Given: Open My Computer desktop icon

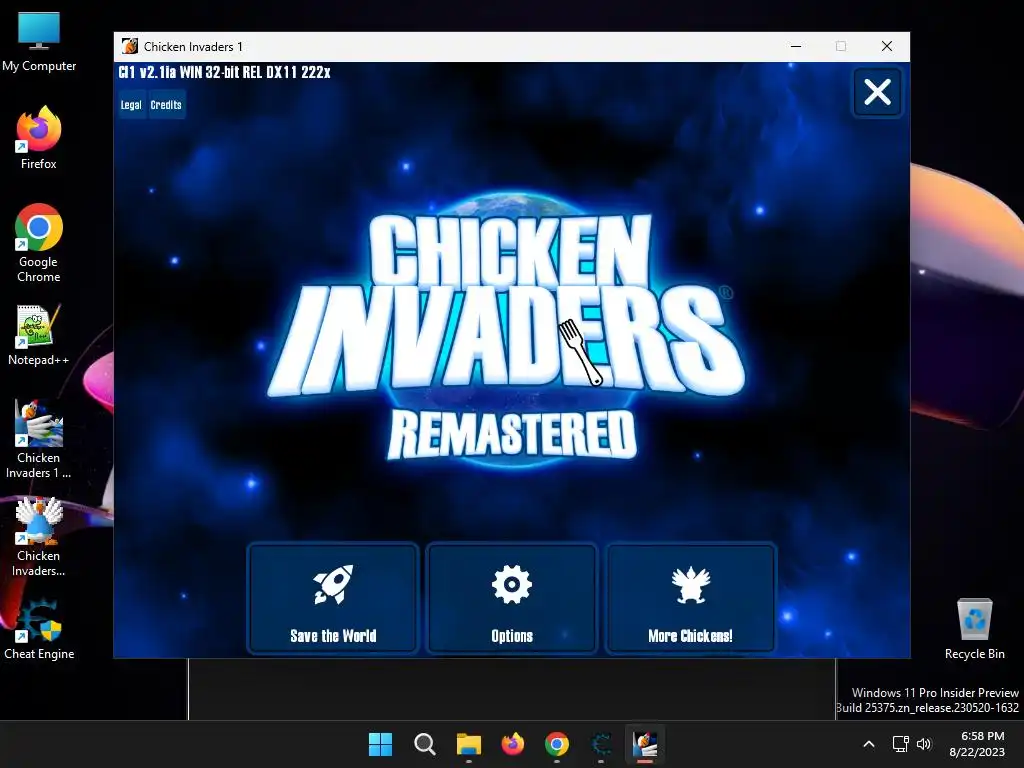Looking at the screenshot, I should coord(39,42).
